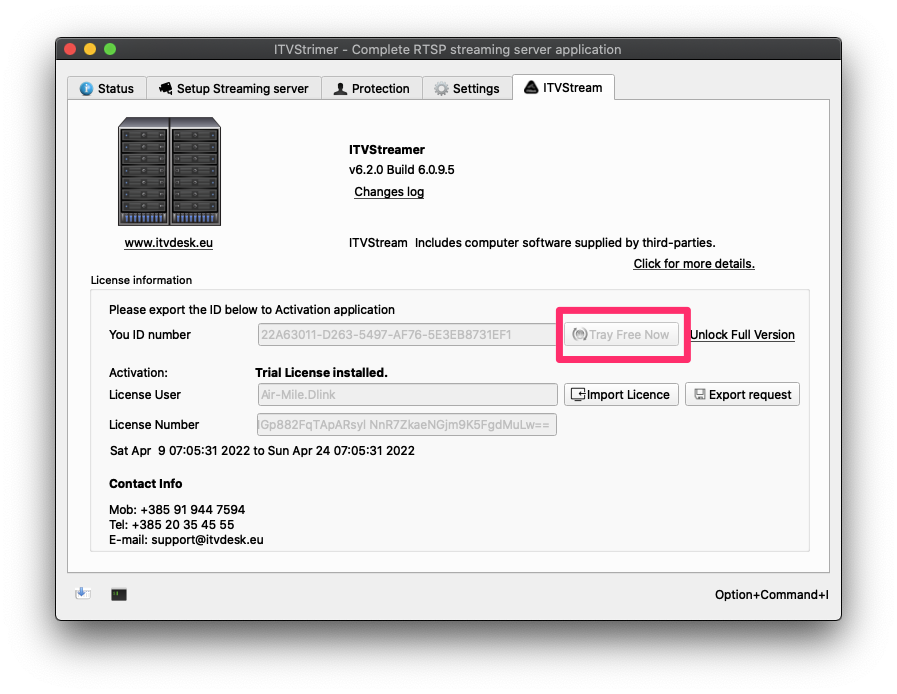The width and height of the screenshot is (897, 694).
Task: Open the Unlock Full Version link
Action: 742,335
